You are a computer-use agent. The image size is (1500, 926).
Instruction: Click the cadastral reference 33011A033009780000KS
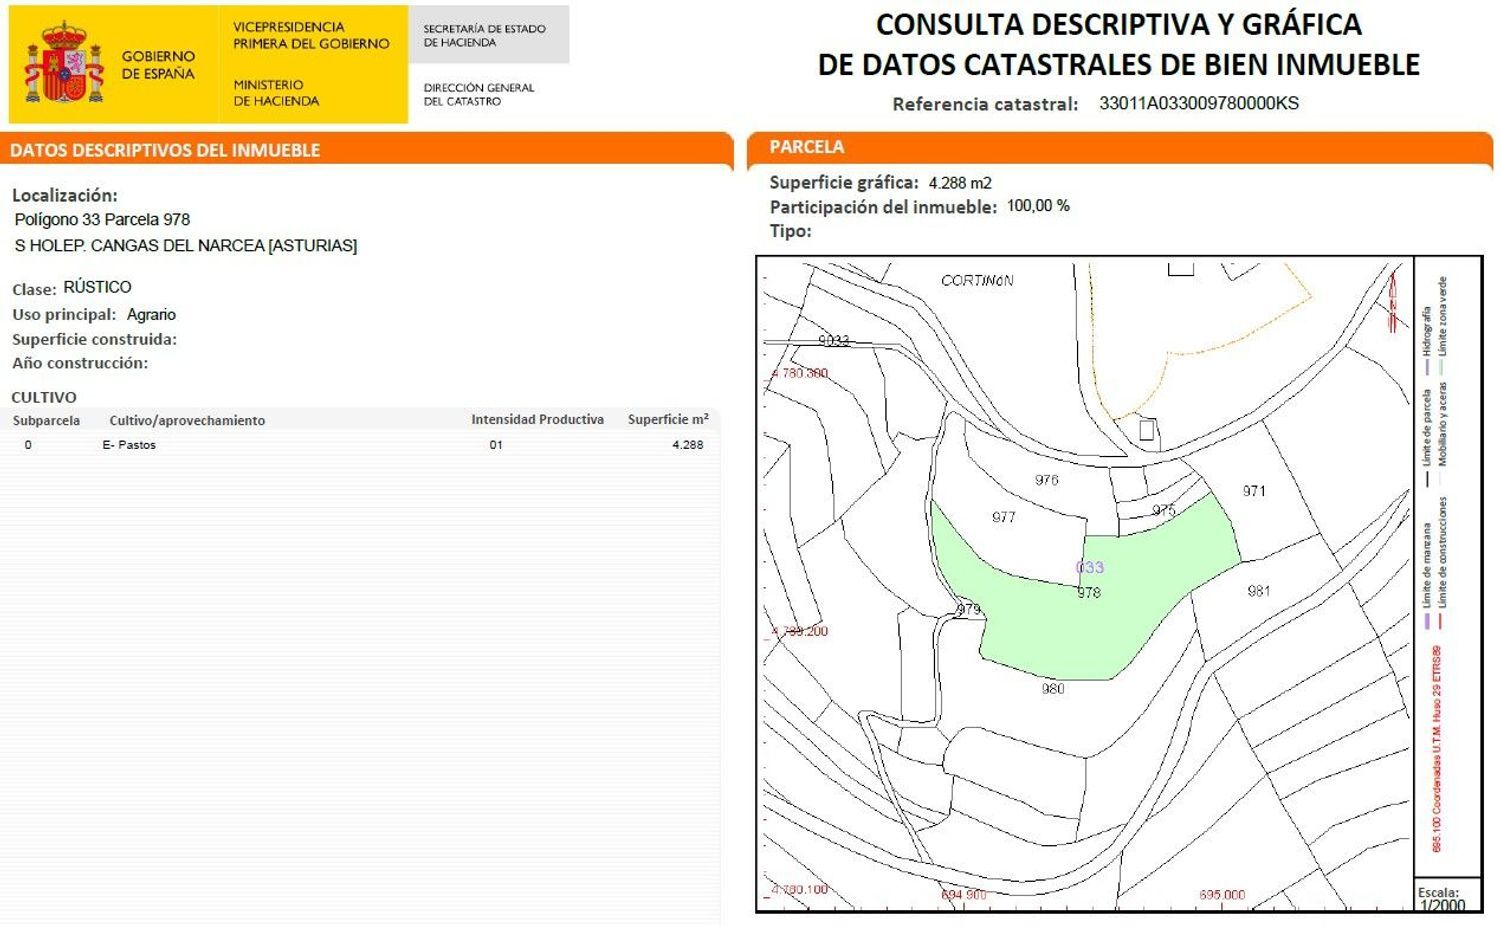[1198, 103]
